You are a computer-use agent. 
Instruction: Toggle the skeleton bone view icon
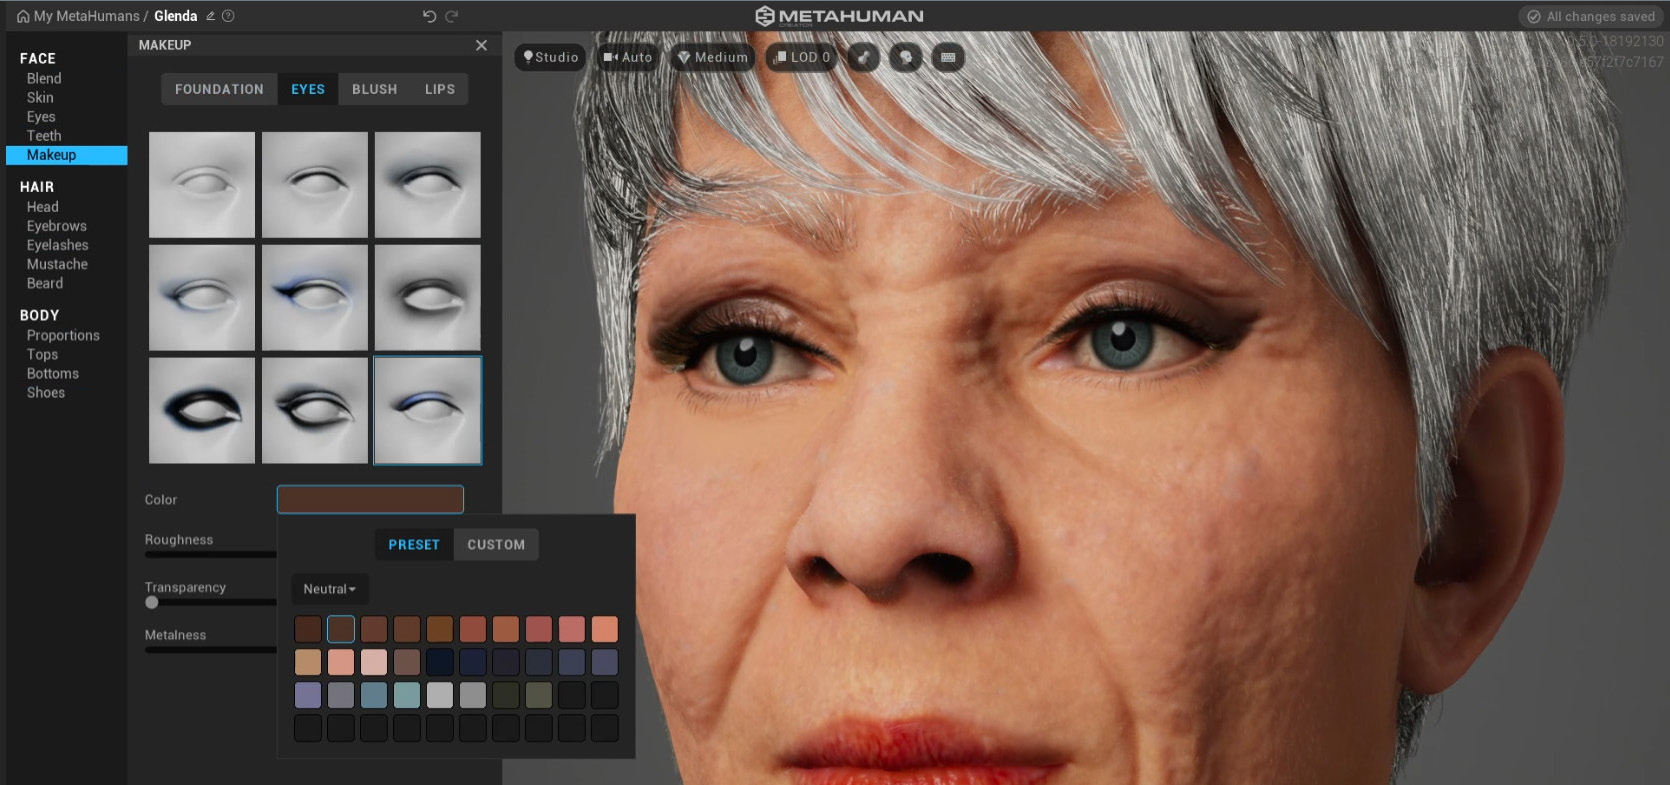[864, 57]
